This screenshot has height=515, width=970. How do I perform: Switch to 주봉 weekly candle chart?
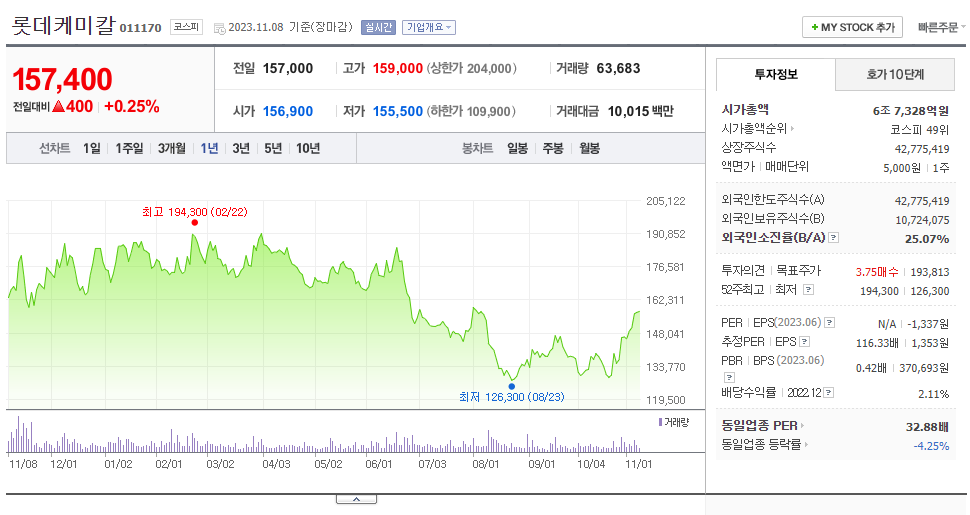553,149
